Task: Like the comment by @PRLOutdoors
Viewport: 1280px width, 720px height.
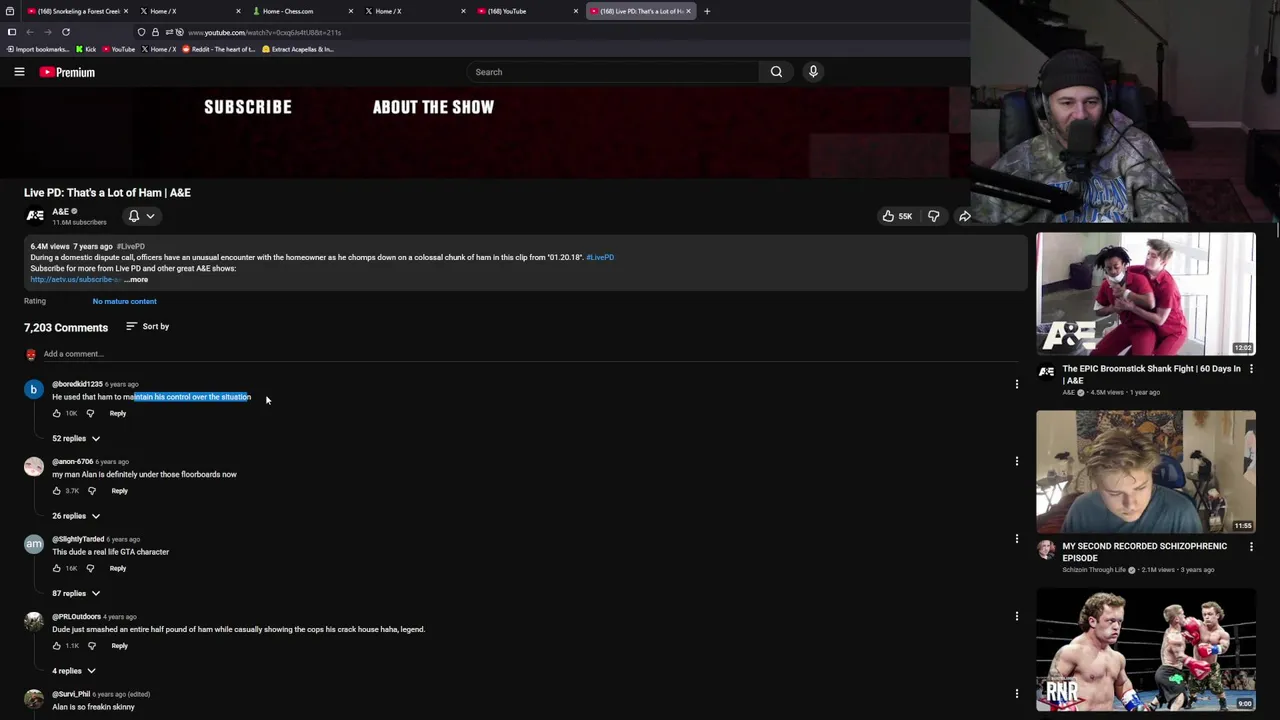Action: click(57, 646)
